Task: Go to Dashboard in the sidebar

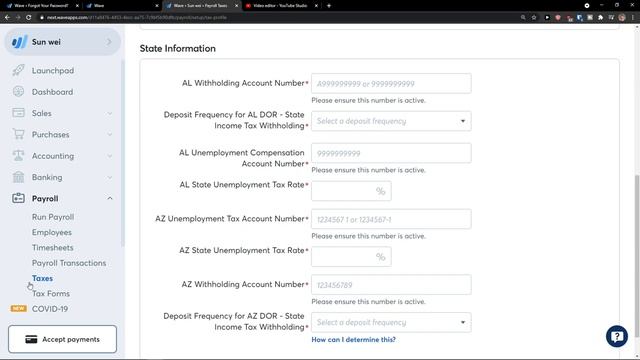Action: [53, 92]
